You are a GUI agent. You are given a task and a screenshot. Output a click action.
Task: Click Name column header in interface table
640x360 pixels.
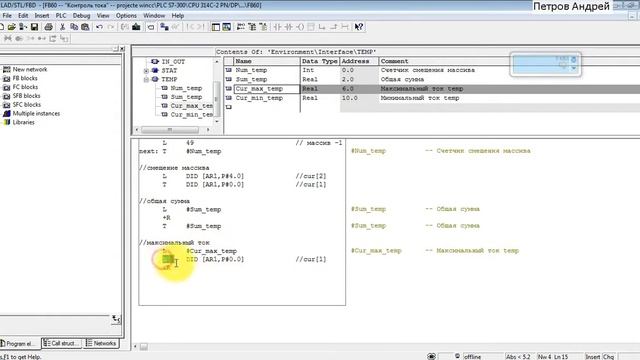(x=267, y=61)
